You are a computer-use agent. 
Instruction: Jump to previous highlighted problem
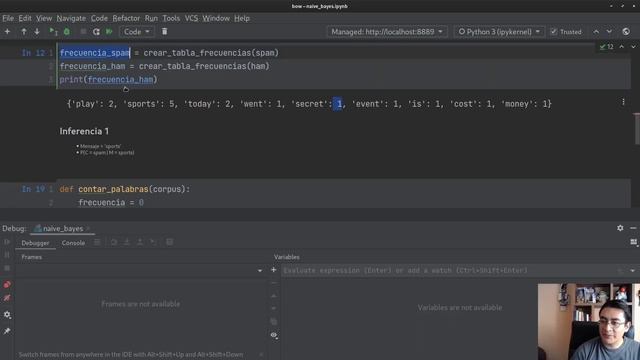[x=622, y=47]
